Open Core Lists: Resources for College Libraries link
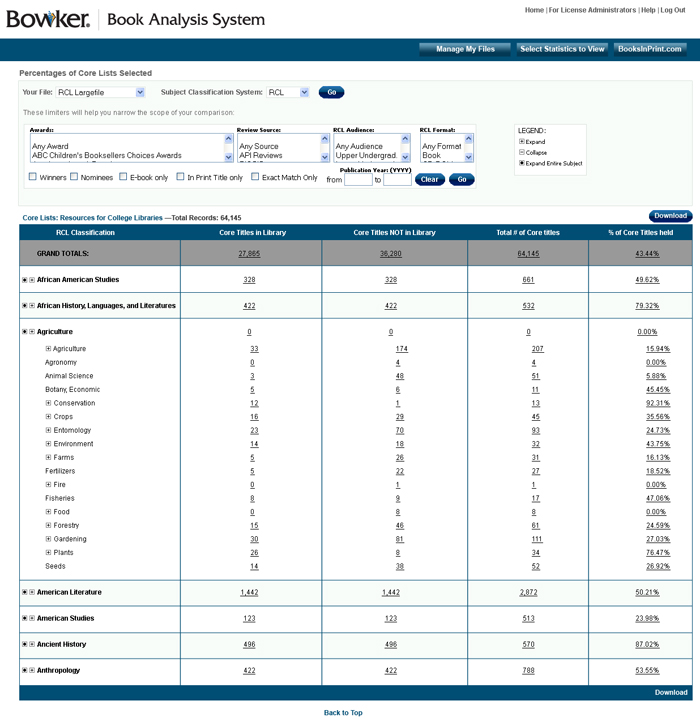The height and width of the screenshot is (722, 700). (93, 218)
